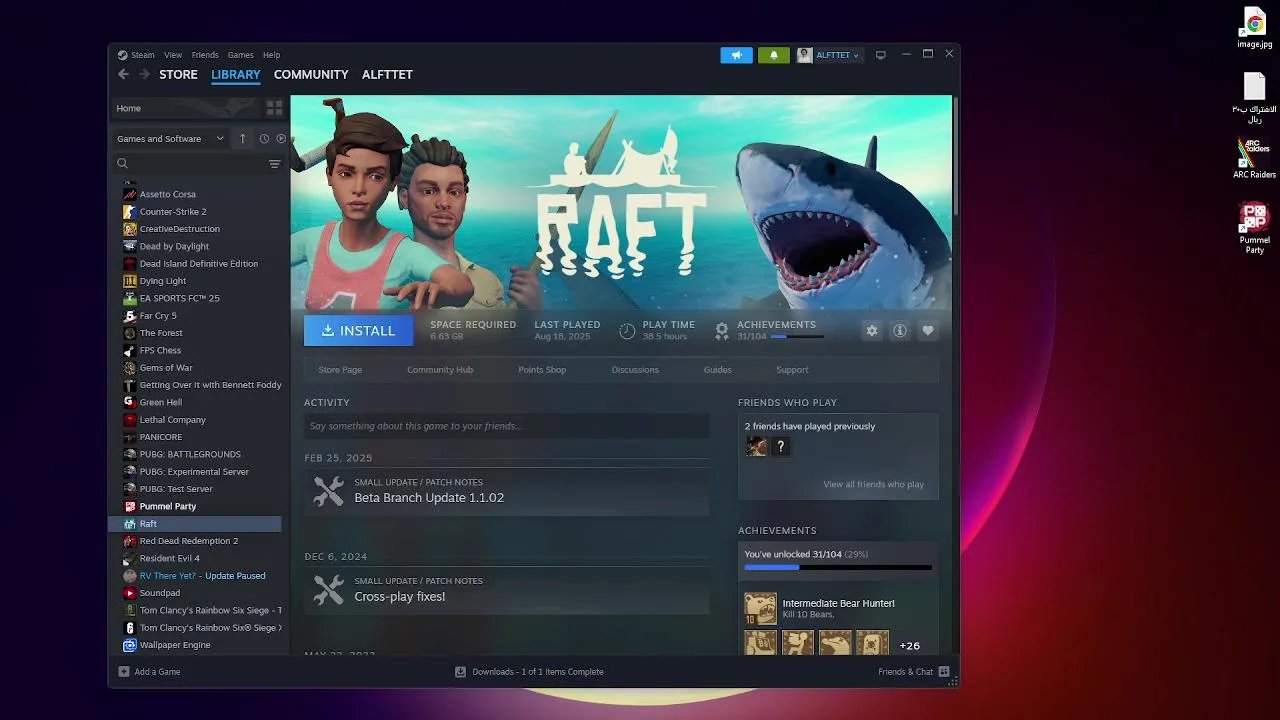Show Raft game info icon

900,331
